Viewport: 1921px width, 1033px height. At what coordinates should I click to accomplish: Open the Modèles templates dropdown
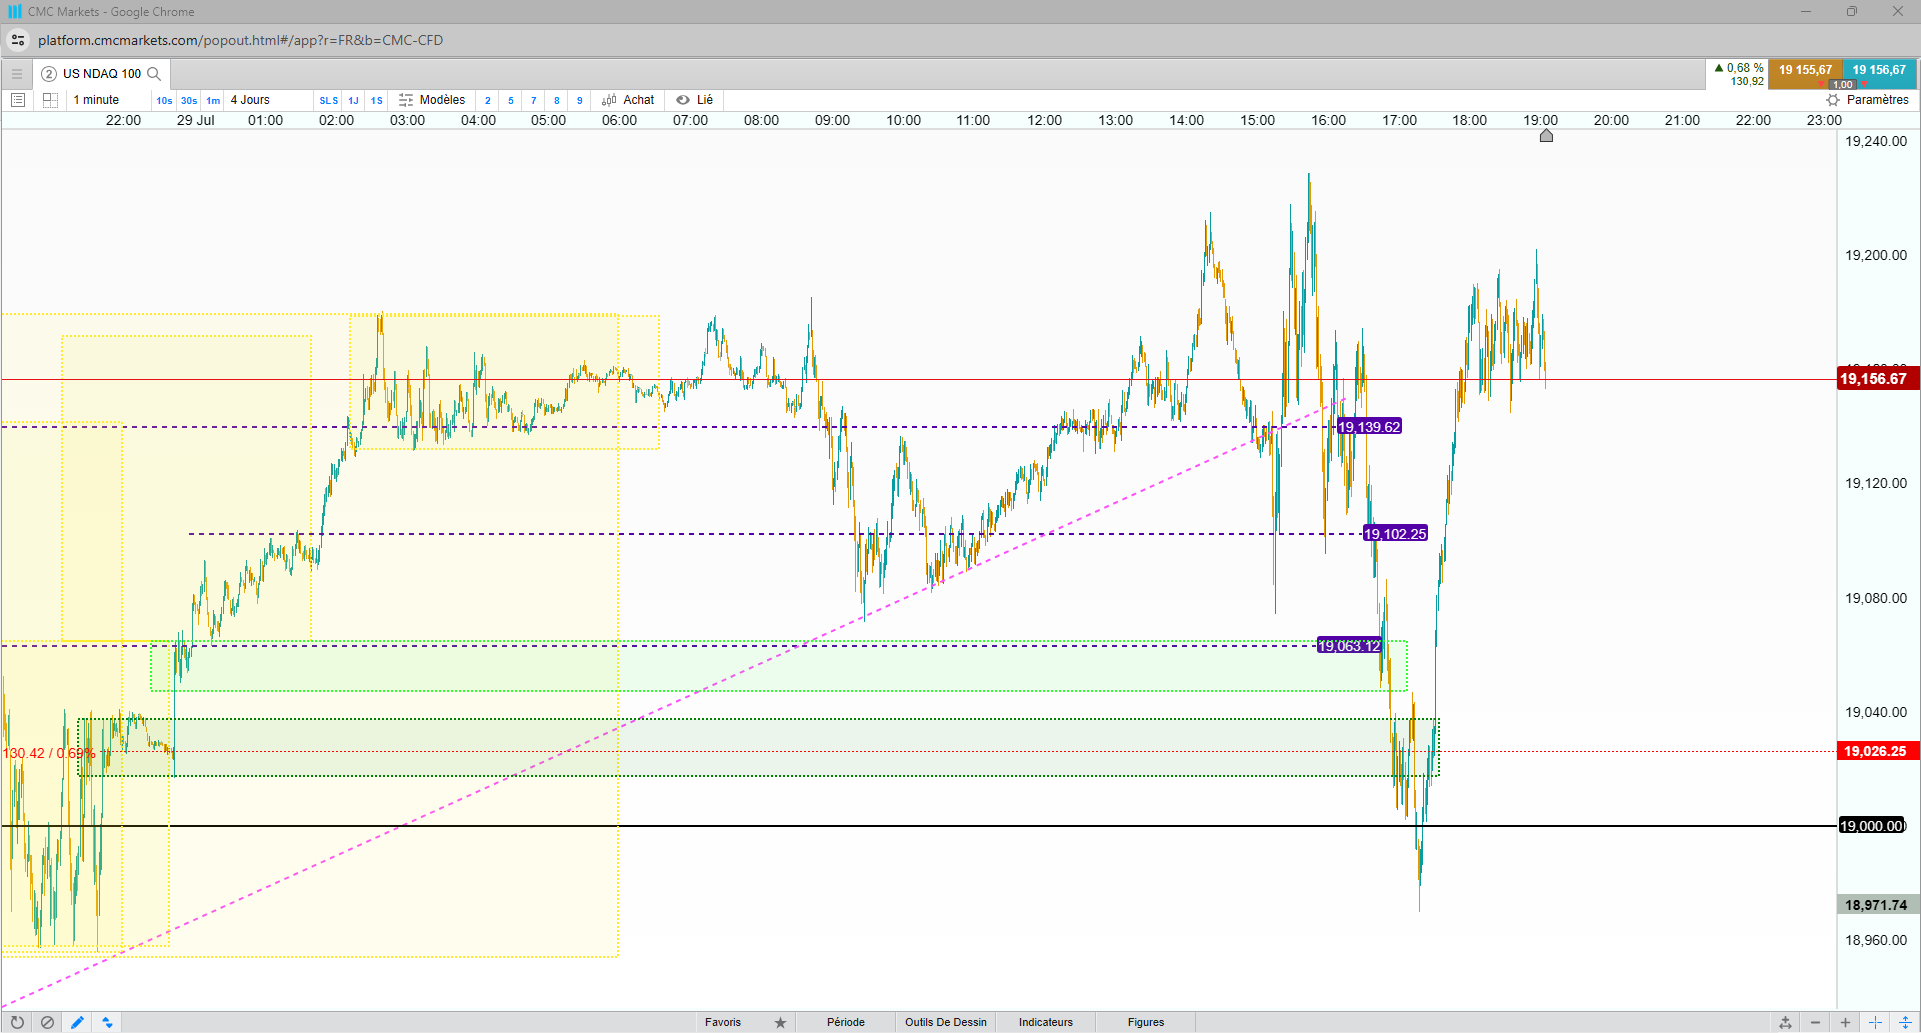pos(432,100)
